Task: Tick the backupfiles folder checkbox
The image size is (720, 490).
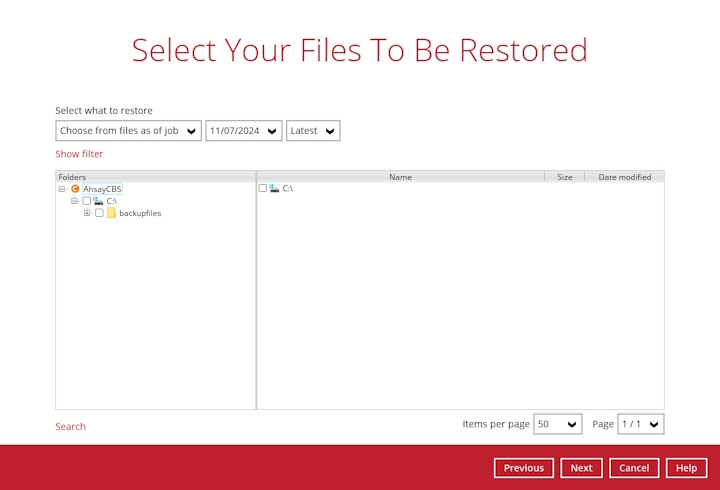Action: click(x=99, y=213)
